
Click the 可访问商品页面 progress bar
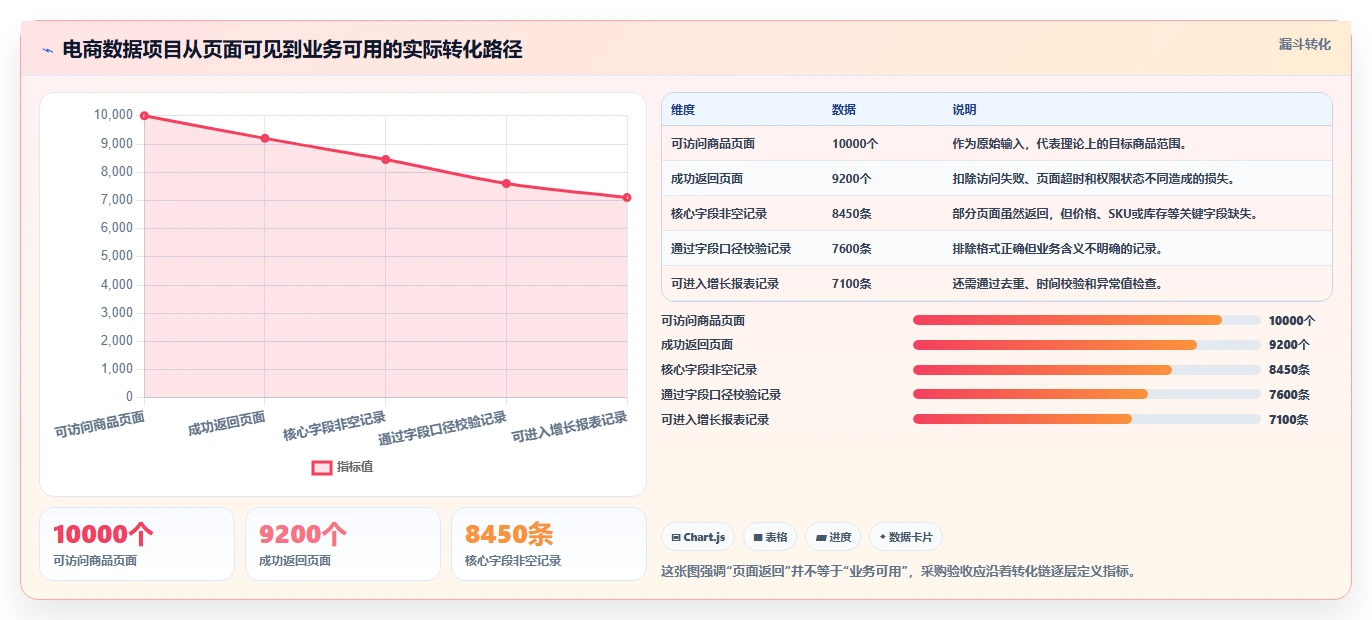tap(1086, 320)
